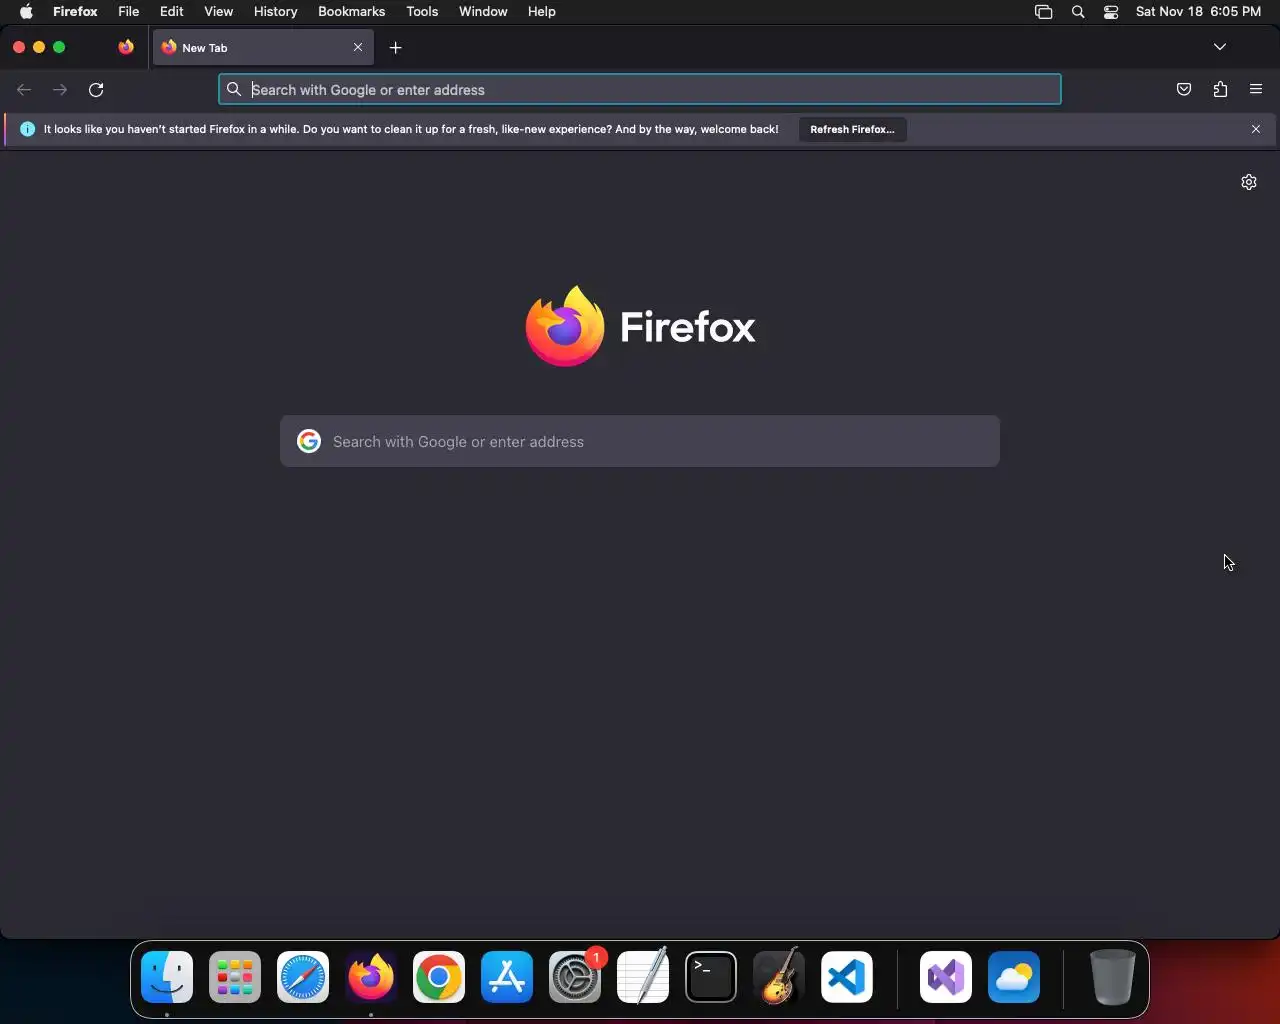This screenshot has height=1024, width=1280.
Task: Expand the list all tabs dropdown
Action: (x=1220, y=47)
